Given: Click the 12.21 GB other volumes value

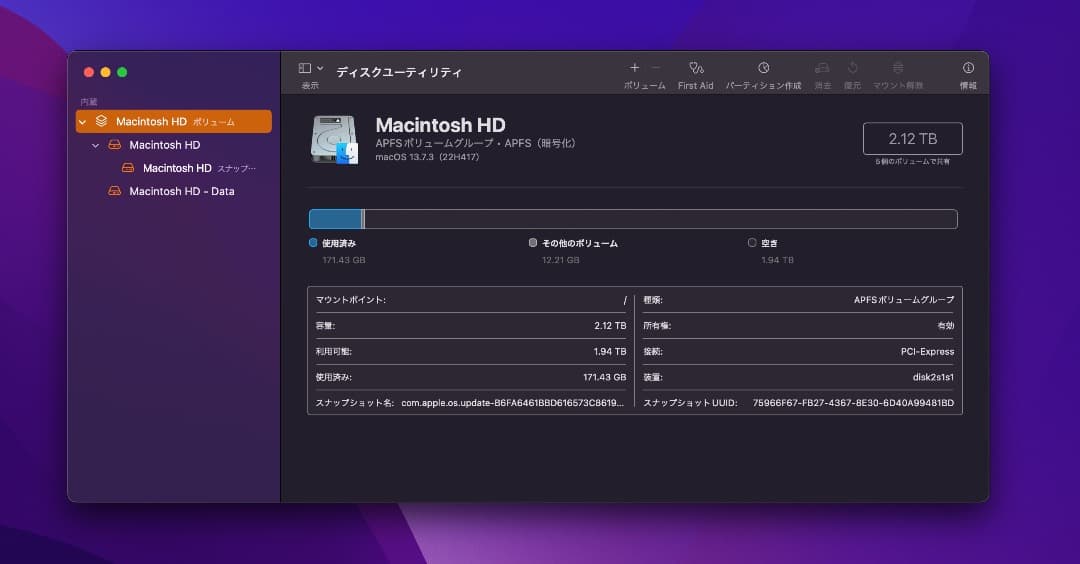Looking at the screenshot, I should [x=561, y=260].
